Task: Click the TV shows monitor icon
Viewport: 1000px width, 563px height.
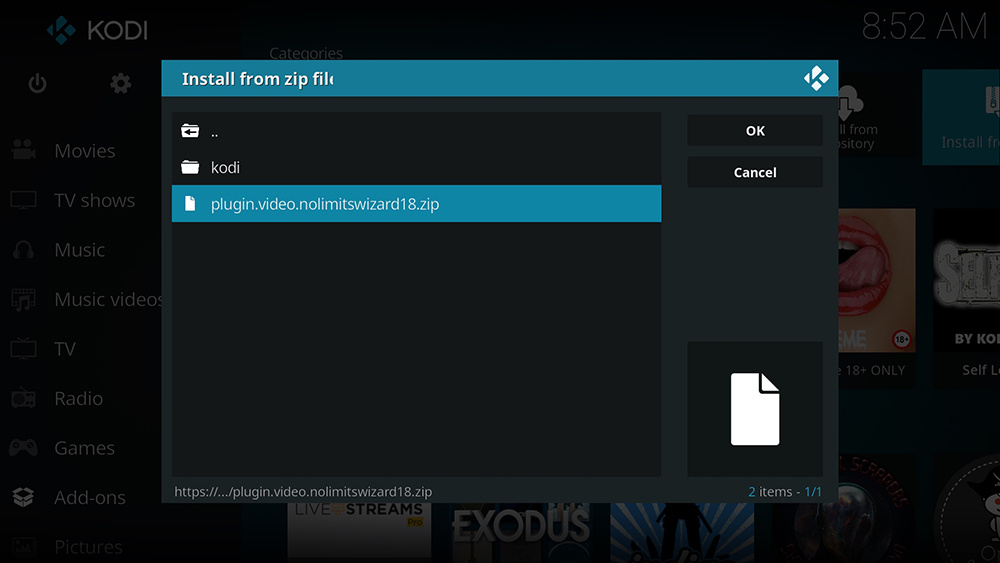Action: point(24,200)
